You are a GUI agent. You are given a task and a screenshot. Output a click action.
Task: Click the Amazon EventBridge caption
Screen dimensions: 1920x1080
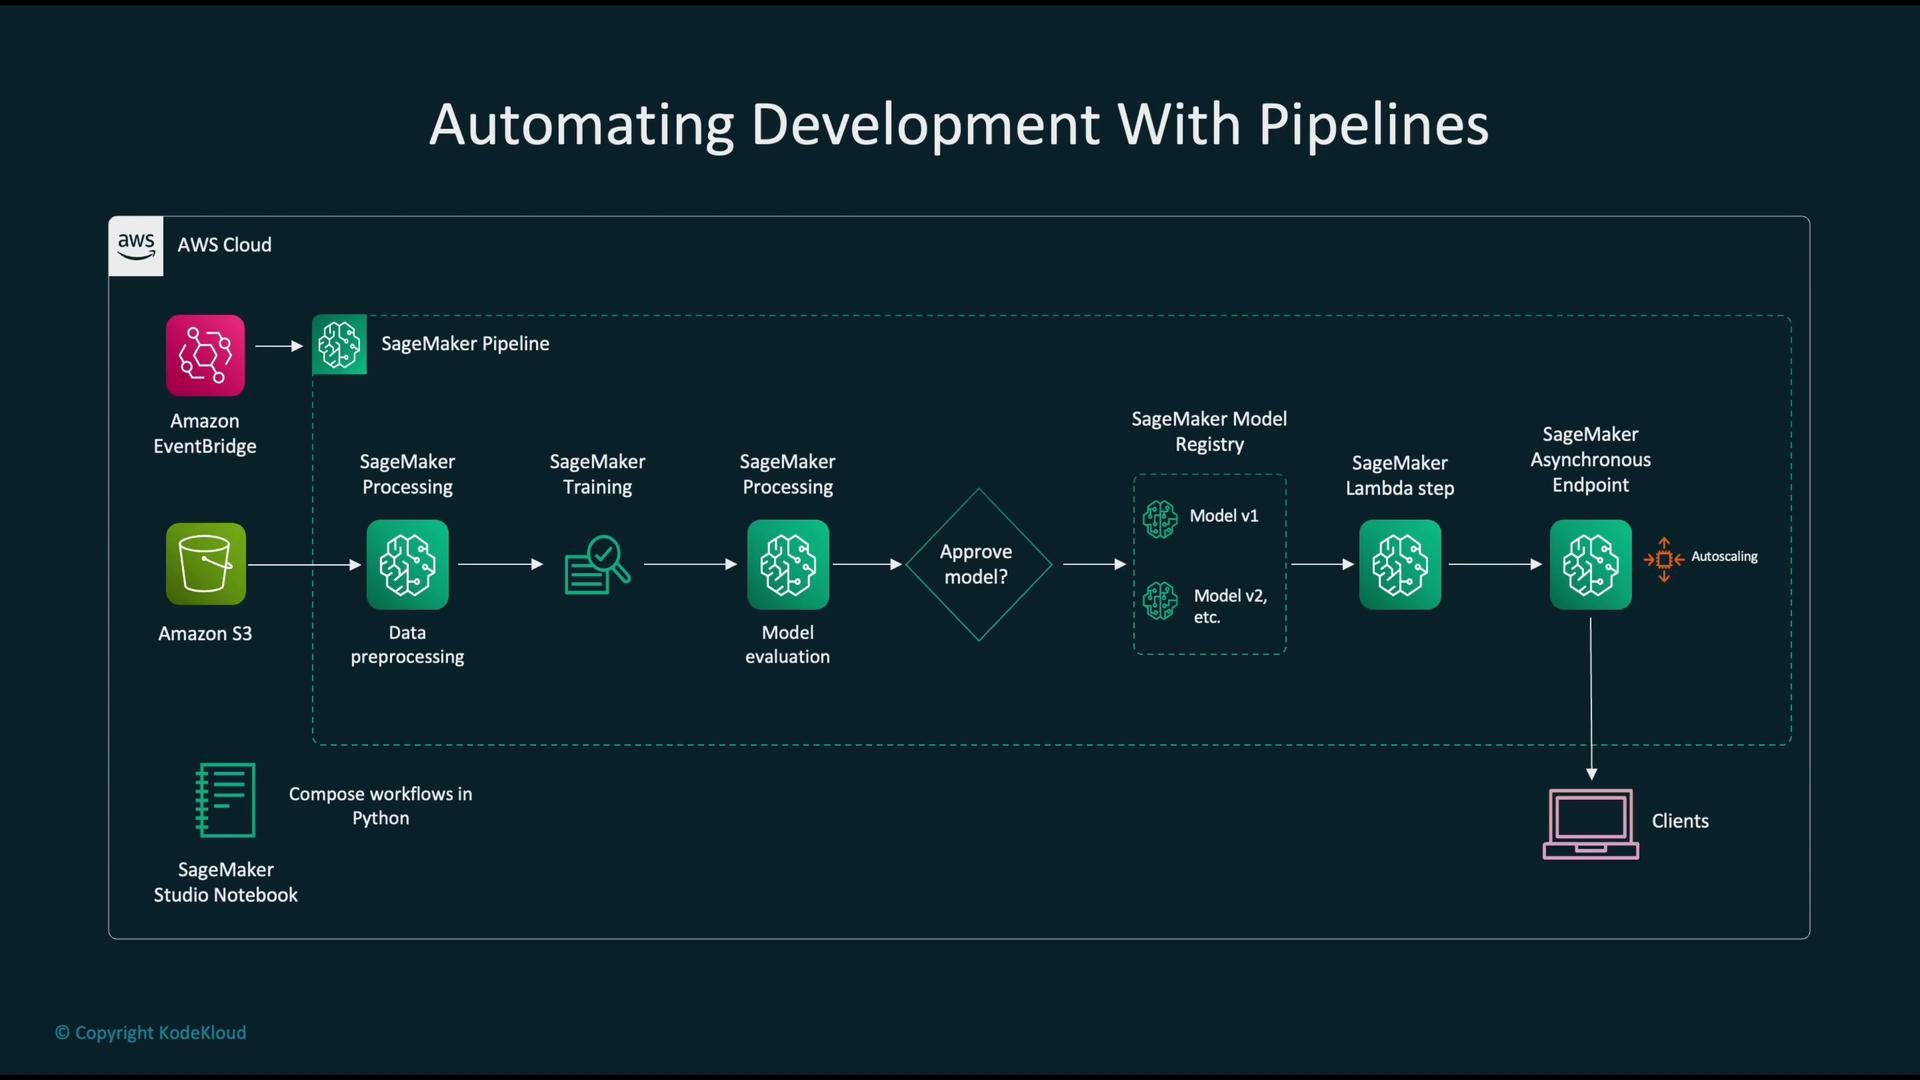tap(205, 434)
